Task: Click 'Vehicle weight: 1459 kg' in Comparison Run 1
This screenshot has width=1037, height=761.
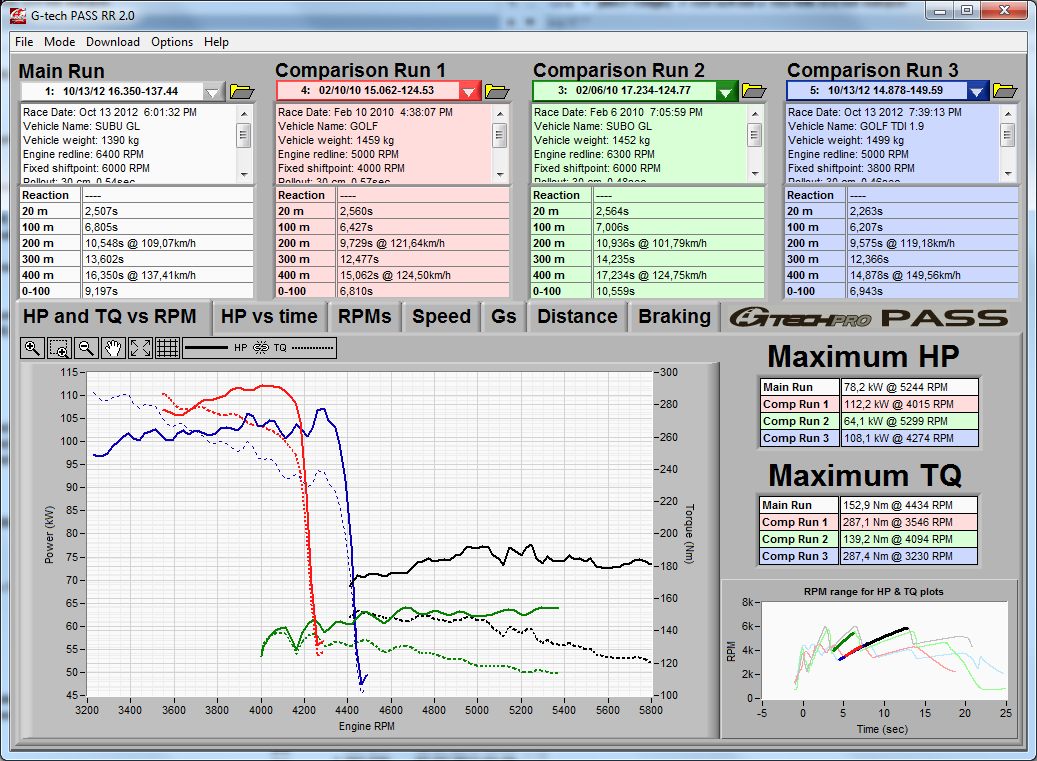Action: tap(336, 140)
